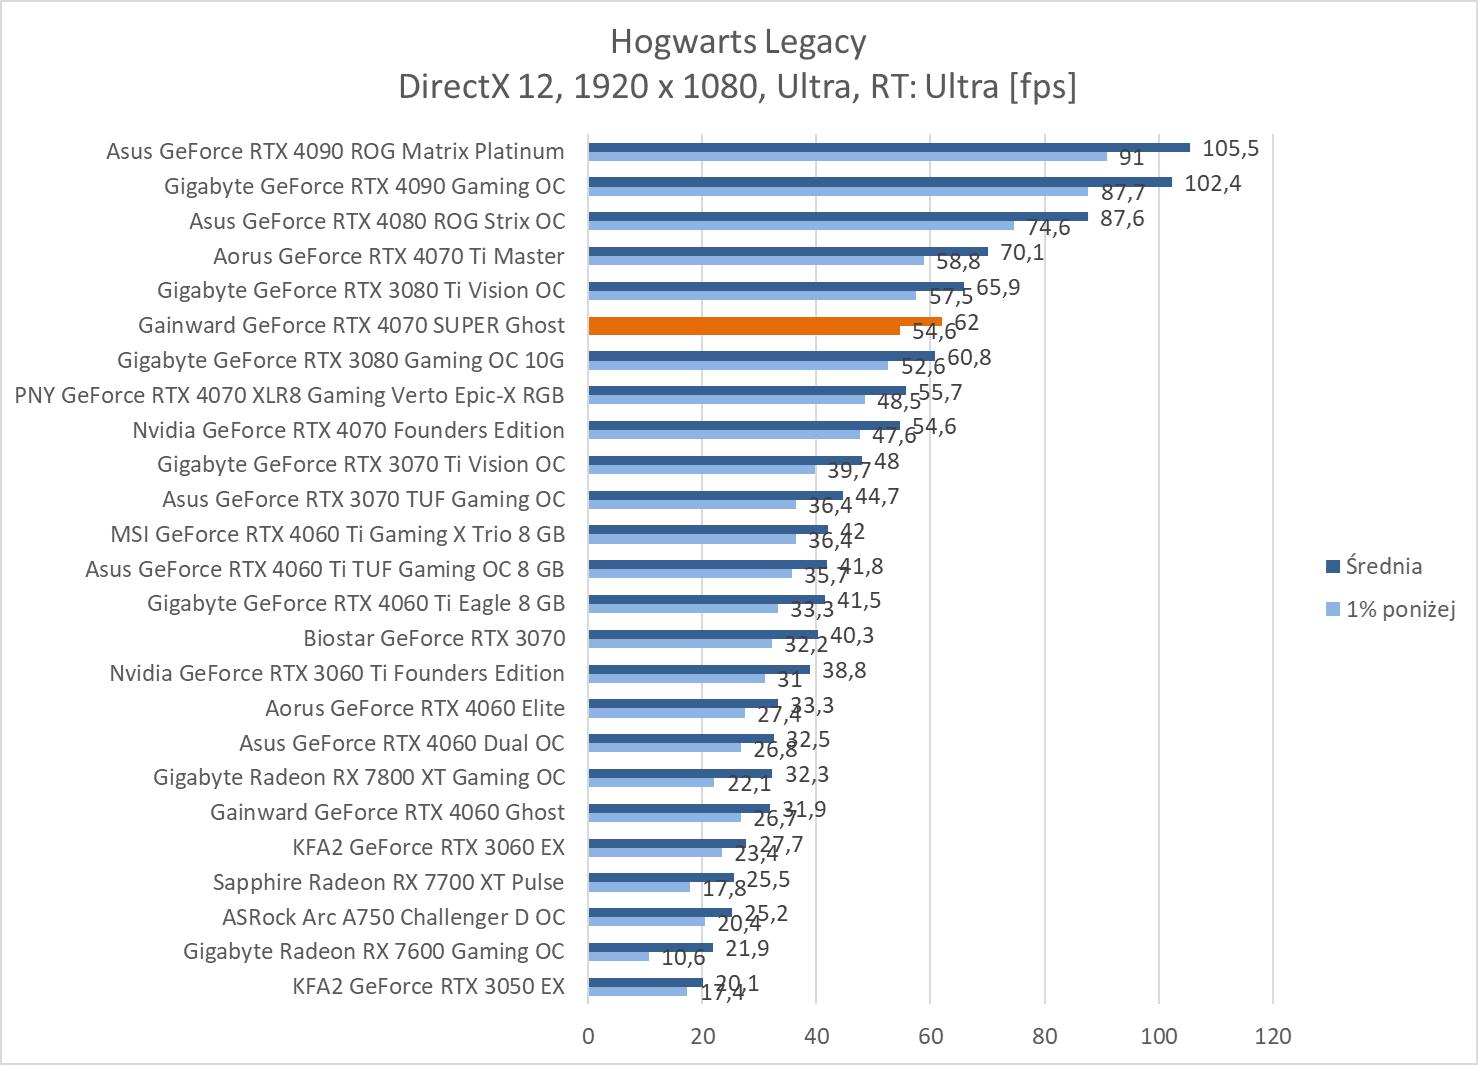1478x1065 pixels.
Task: Click the 87,6 value for Asus RTX 4080
Action: pyautogui.click(x=1122, y=219)
